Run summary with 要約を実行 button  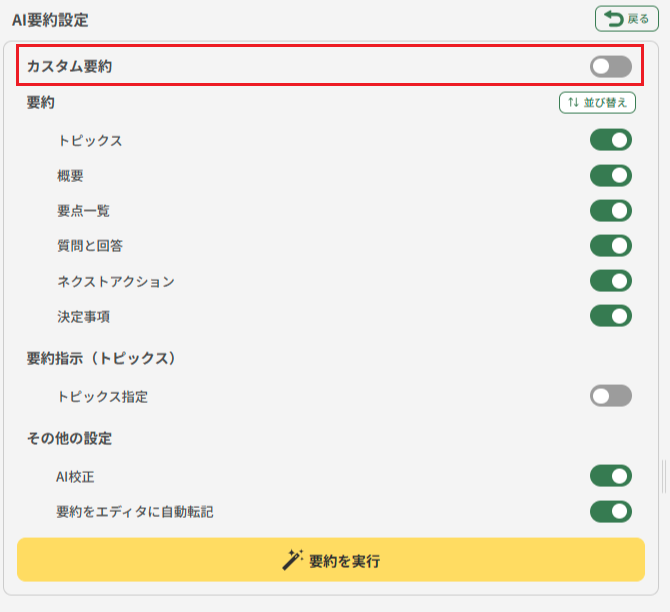[x=331, y=560]
